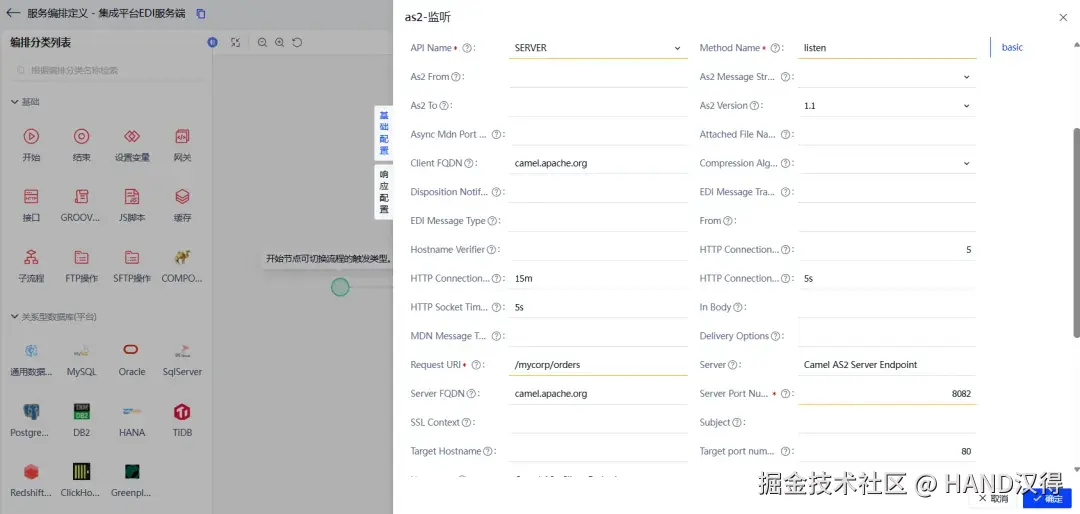Click the help icon beside SSL Context
This screenshot has width=1080, height=514.
click(x=466, y=422)
